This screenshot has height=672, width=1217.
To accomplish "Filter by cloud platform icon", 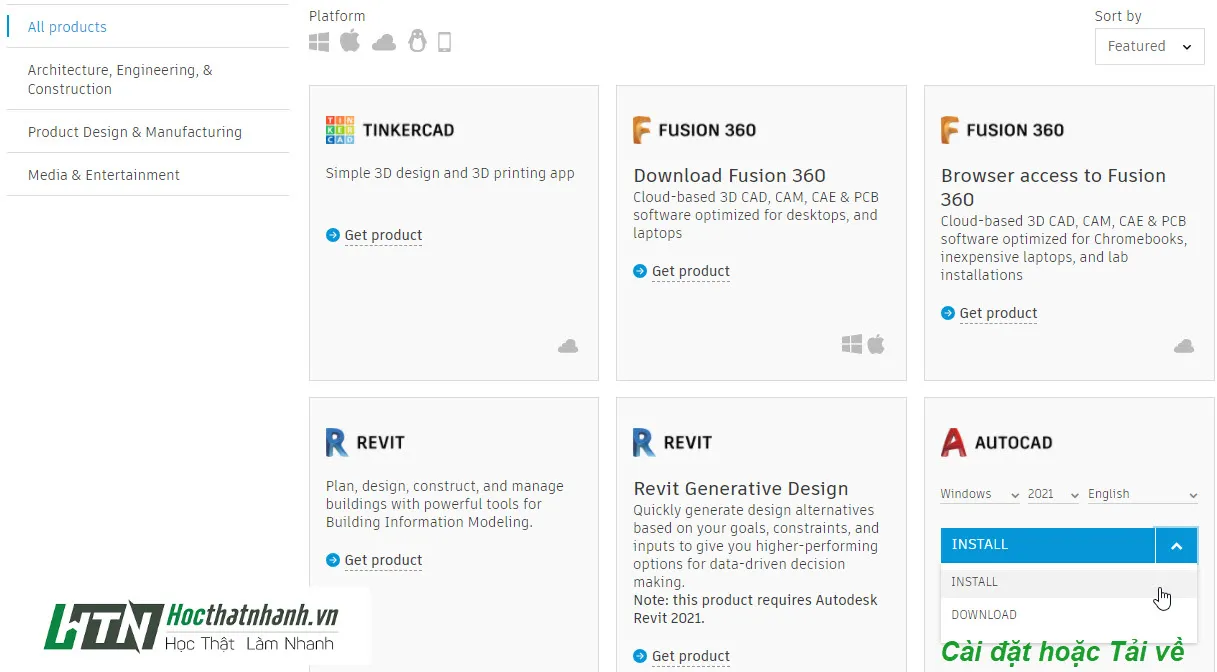I will pyautogui.click(x=384, y=42).
